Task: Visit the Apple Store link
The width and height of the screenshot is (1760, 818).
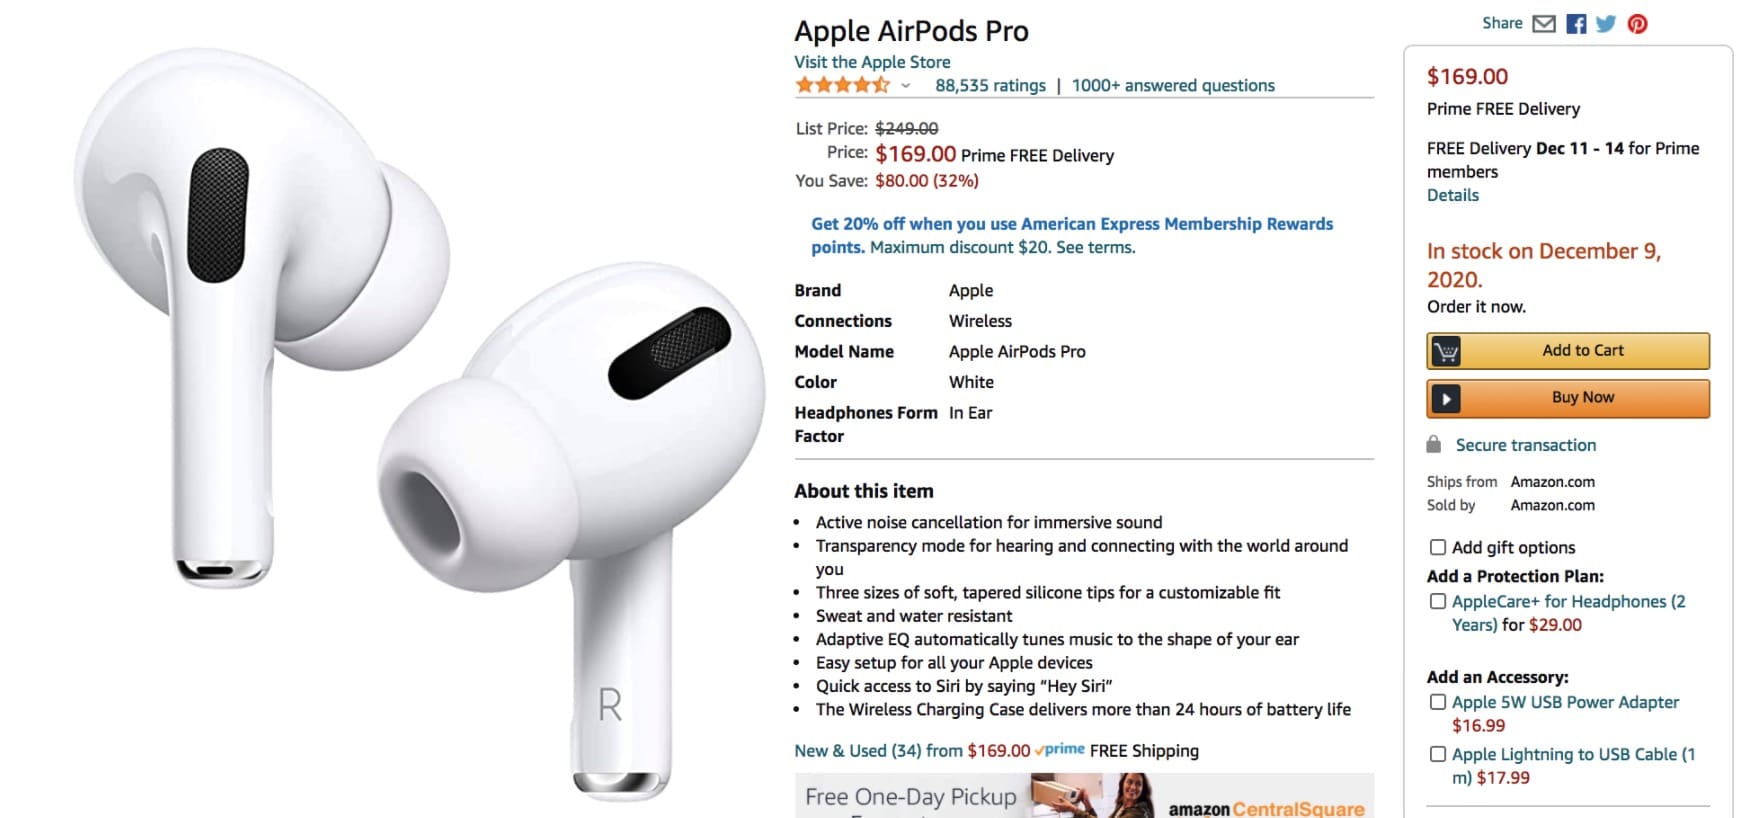Action: 872,62
